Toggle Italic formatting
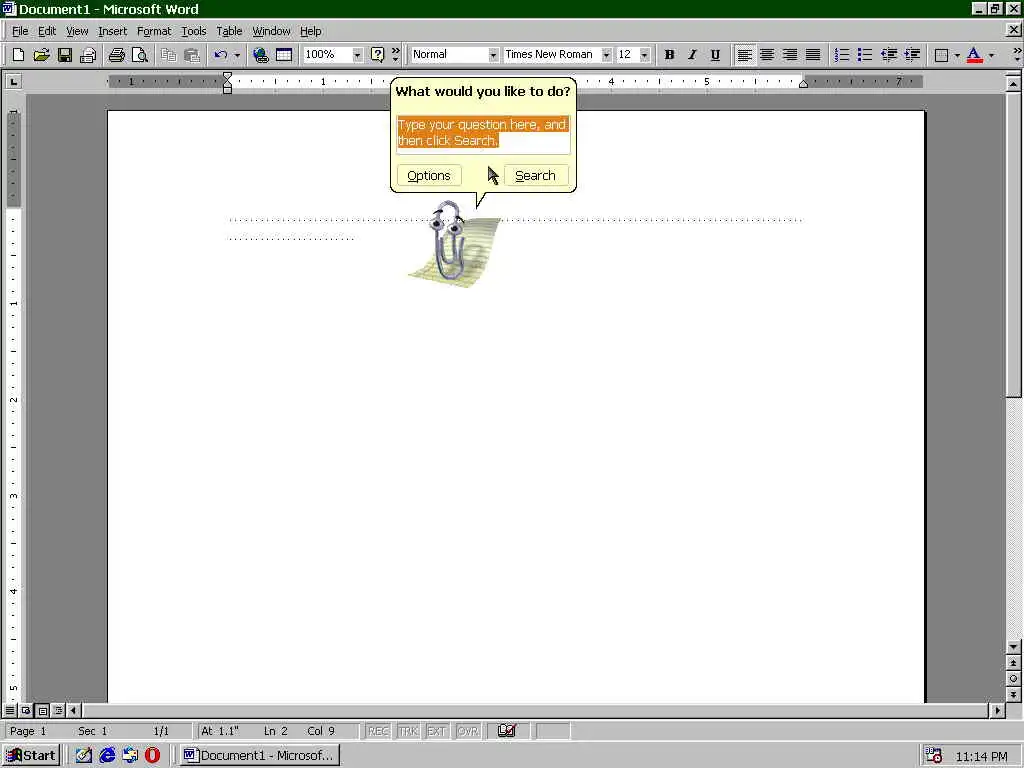This screenshot has height=768, width=1024. (692, 55)
